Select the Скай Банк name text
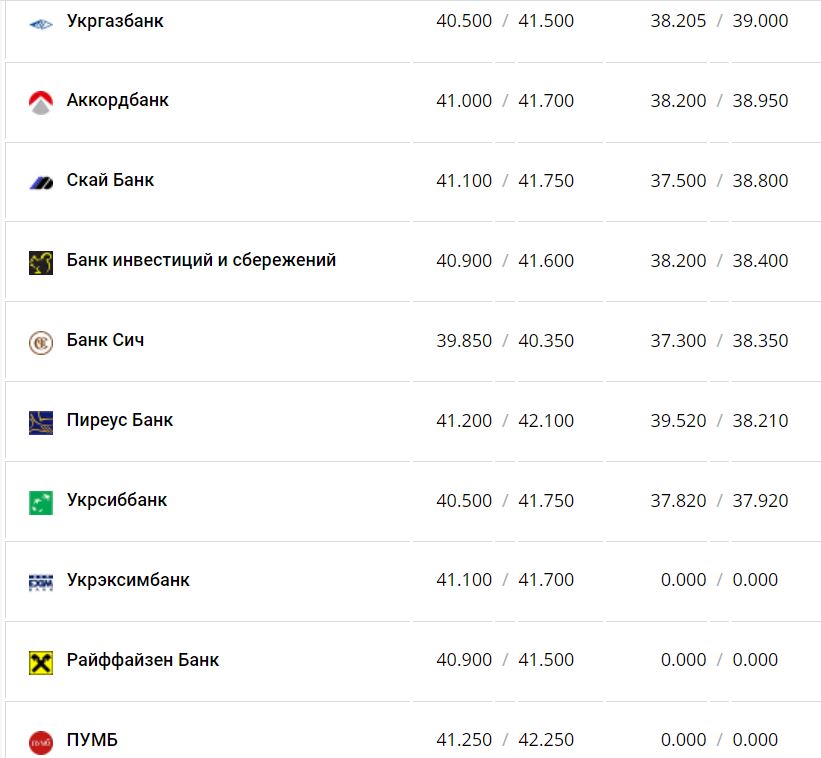This screenshot has width=821, height=758. pyautogui.click(x=110, y=181)
